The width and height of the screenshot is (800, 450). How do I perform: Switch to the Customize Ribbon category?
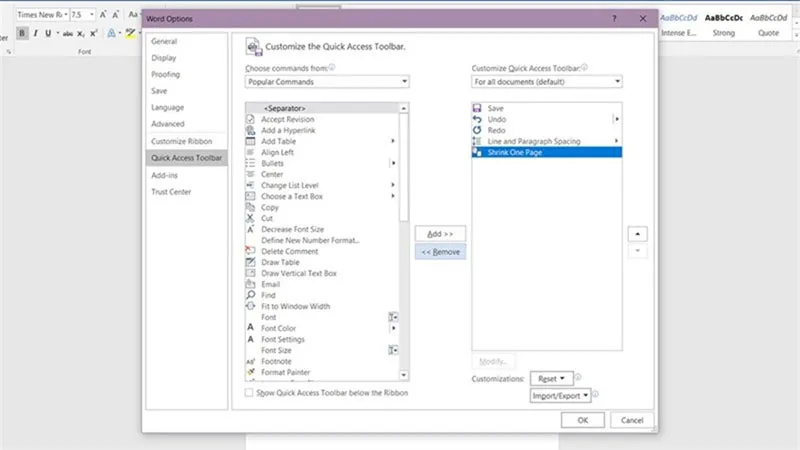[182, 141]
